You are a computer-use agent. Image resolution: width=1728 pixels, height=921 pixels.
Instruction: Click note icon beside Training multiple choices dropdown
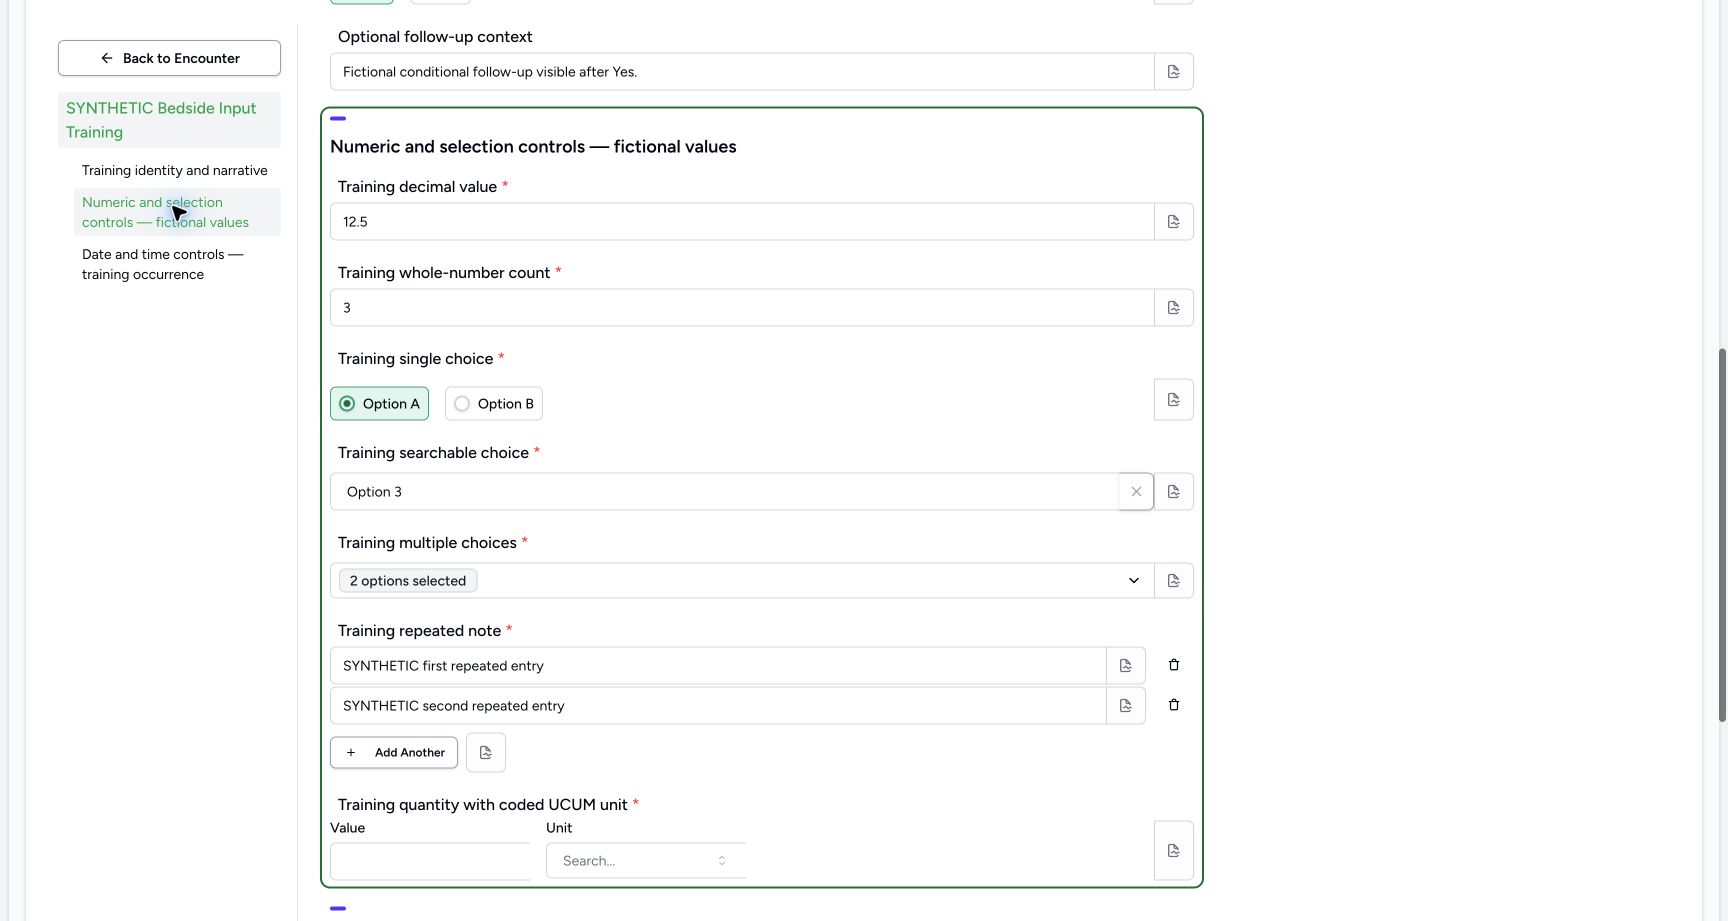click(1174, 581)
